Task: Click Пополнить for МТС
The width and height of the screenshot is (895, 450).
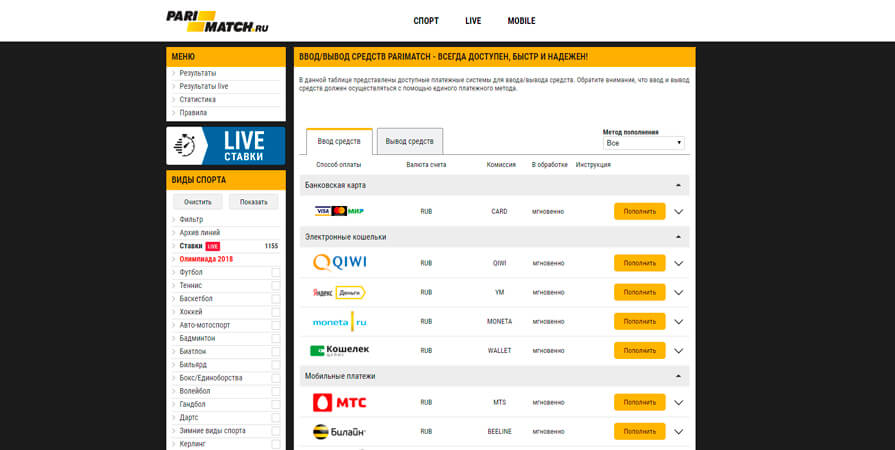Action: (640, 403)
